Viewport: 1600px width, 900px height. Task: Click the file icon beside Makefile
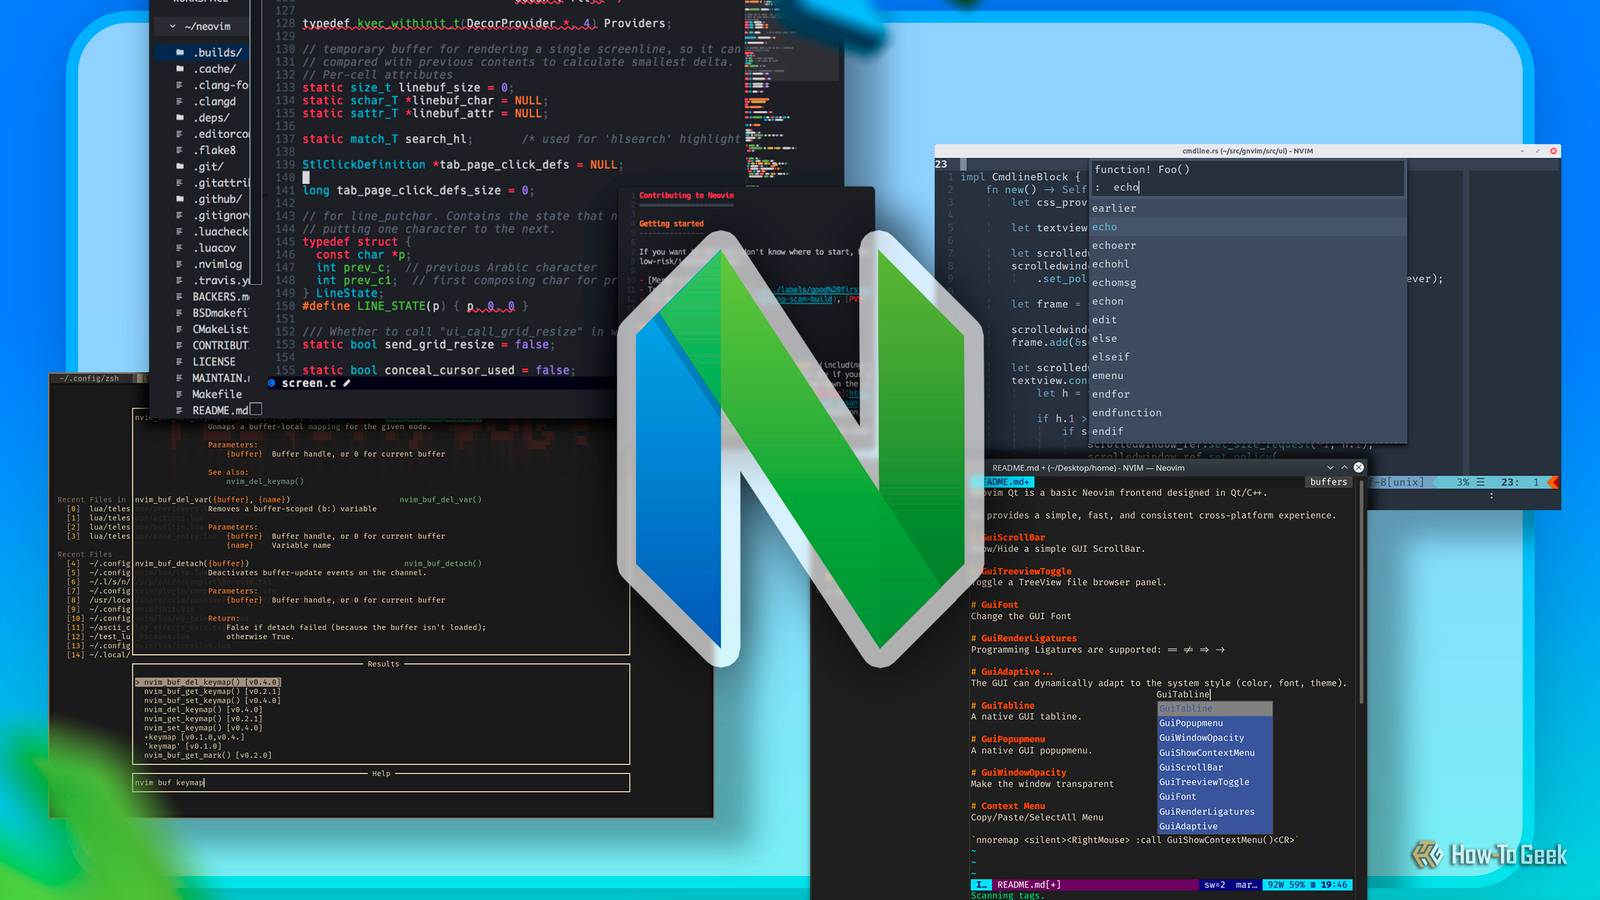click(x=179, y=394)
